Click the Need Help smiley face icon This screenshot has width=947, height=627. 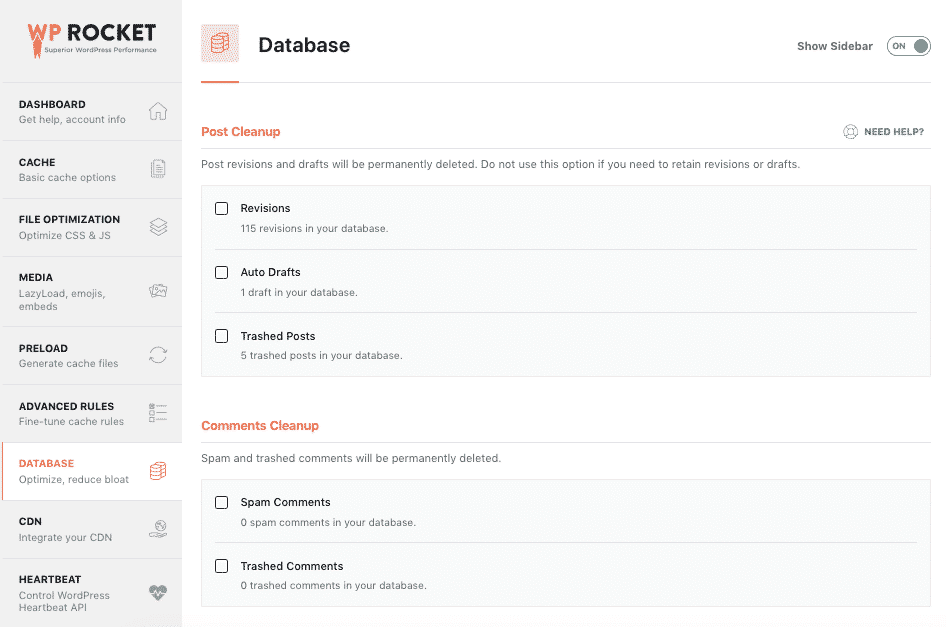coord(849,130)
